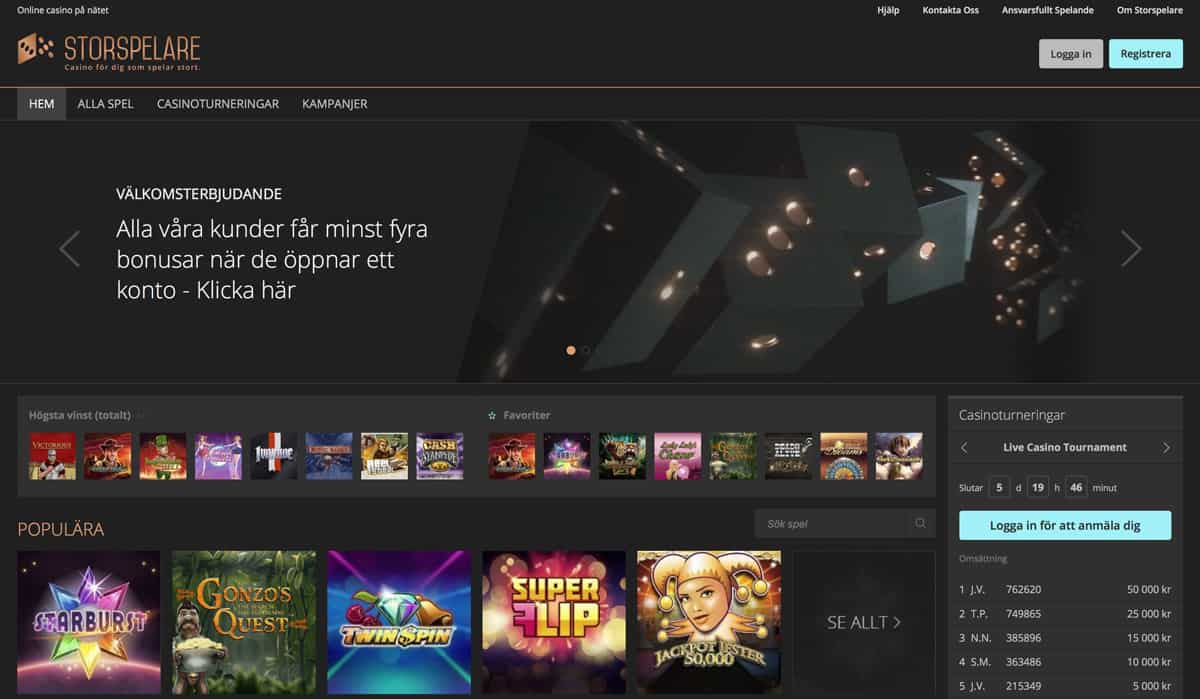Click the search magnifier icon
Screen dimensions: 1200x699
point(920,524)
